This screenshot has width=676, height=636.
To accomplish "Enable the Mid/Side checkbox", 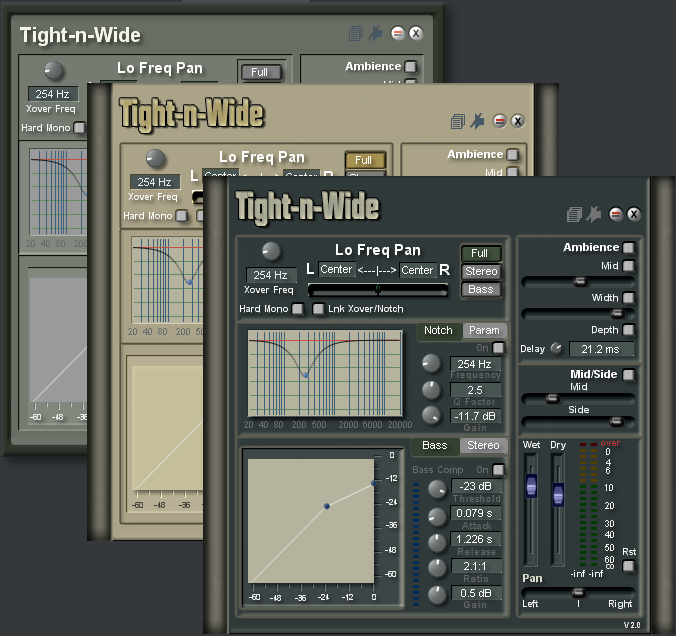I will point(629,375).
